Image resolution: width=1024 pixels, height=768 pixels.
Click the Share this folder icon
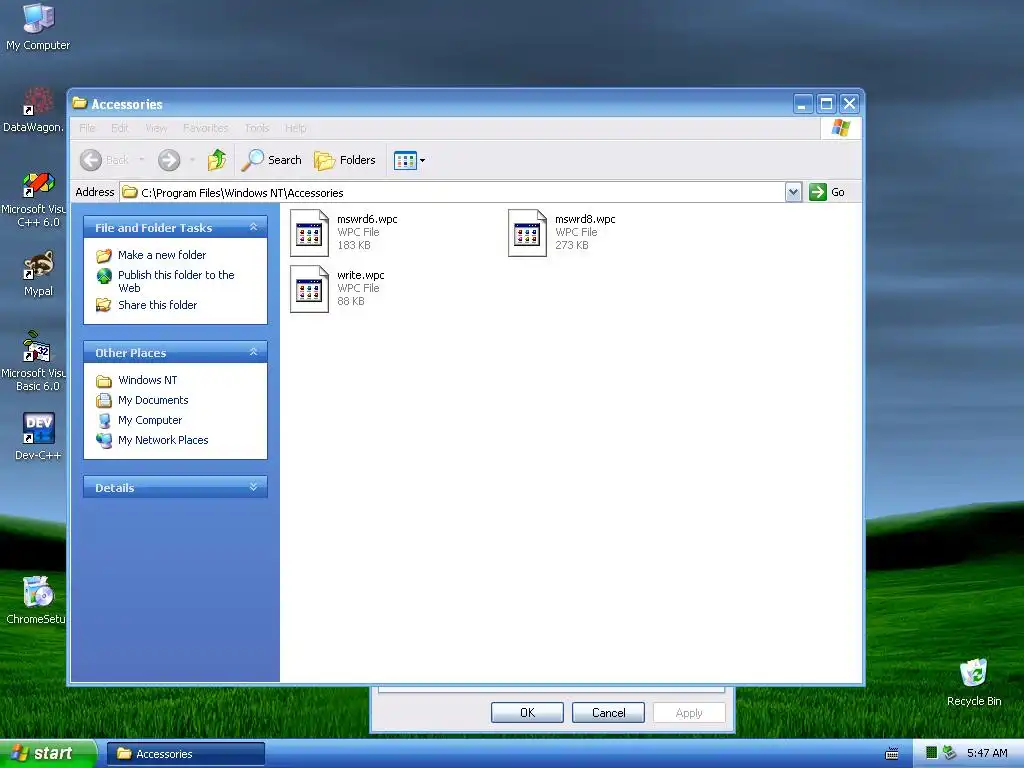[x=104, y=305]
